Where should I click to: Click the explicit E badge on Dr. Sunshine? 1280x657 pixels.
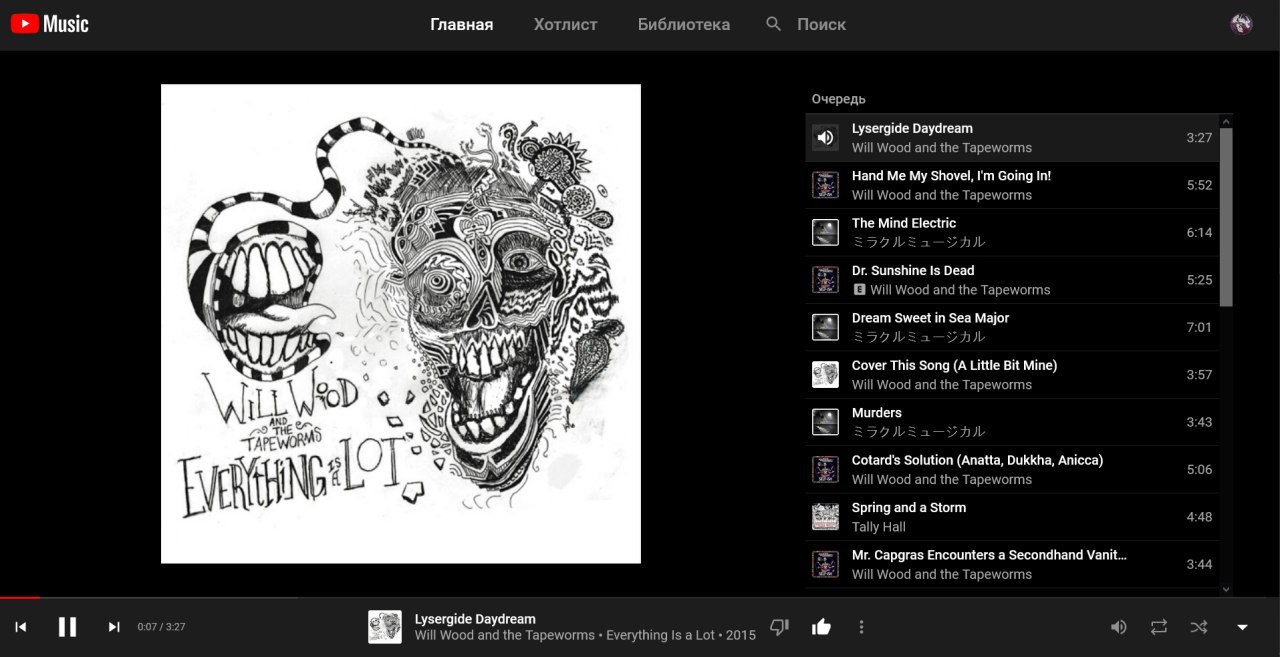[x=858, y=289]
